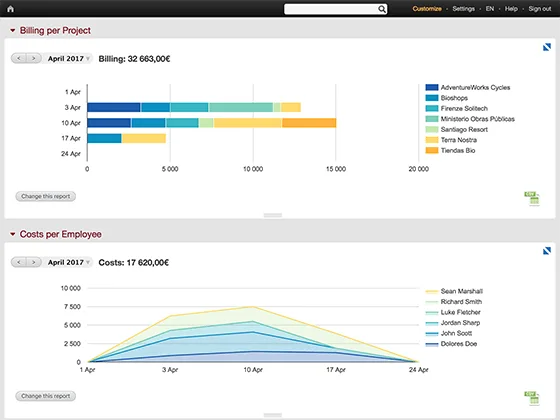Image resolution: width=560 pixels, height=420 pixels.
Task: Go to next month in Billing report
Action: pos(34,58)
